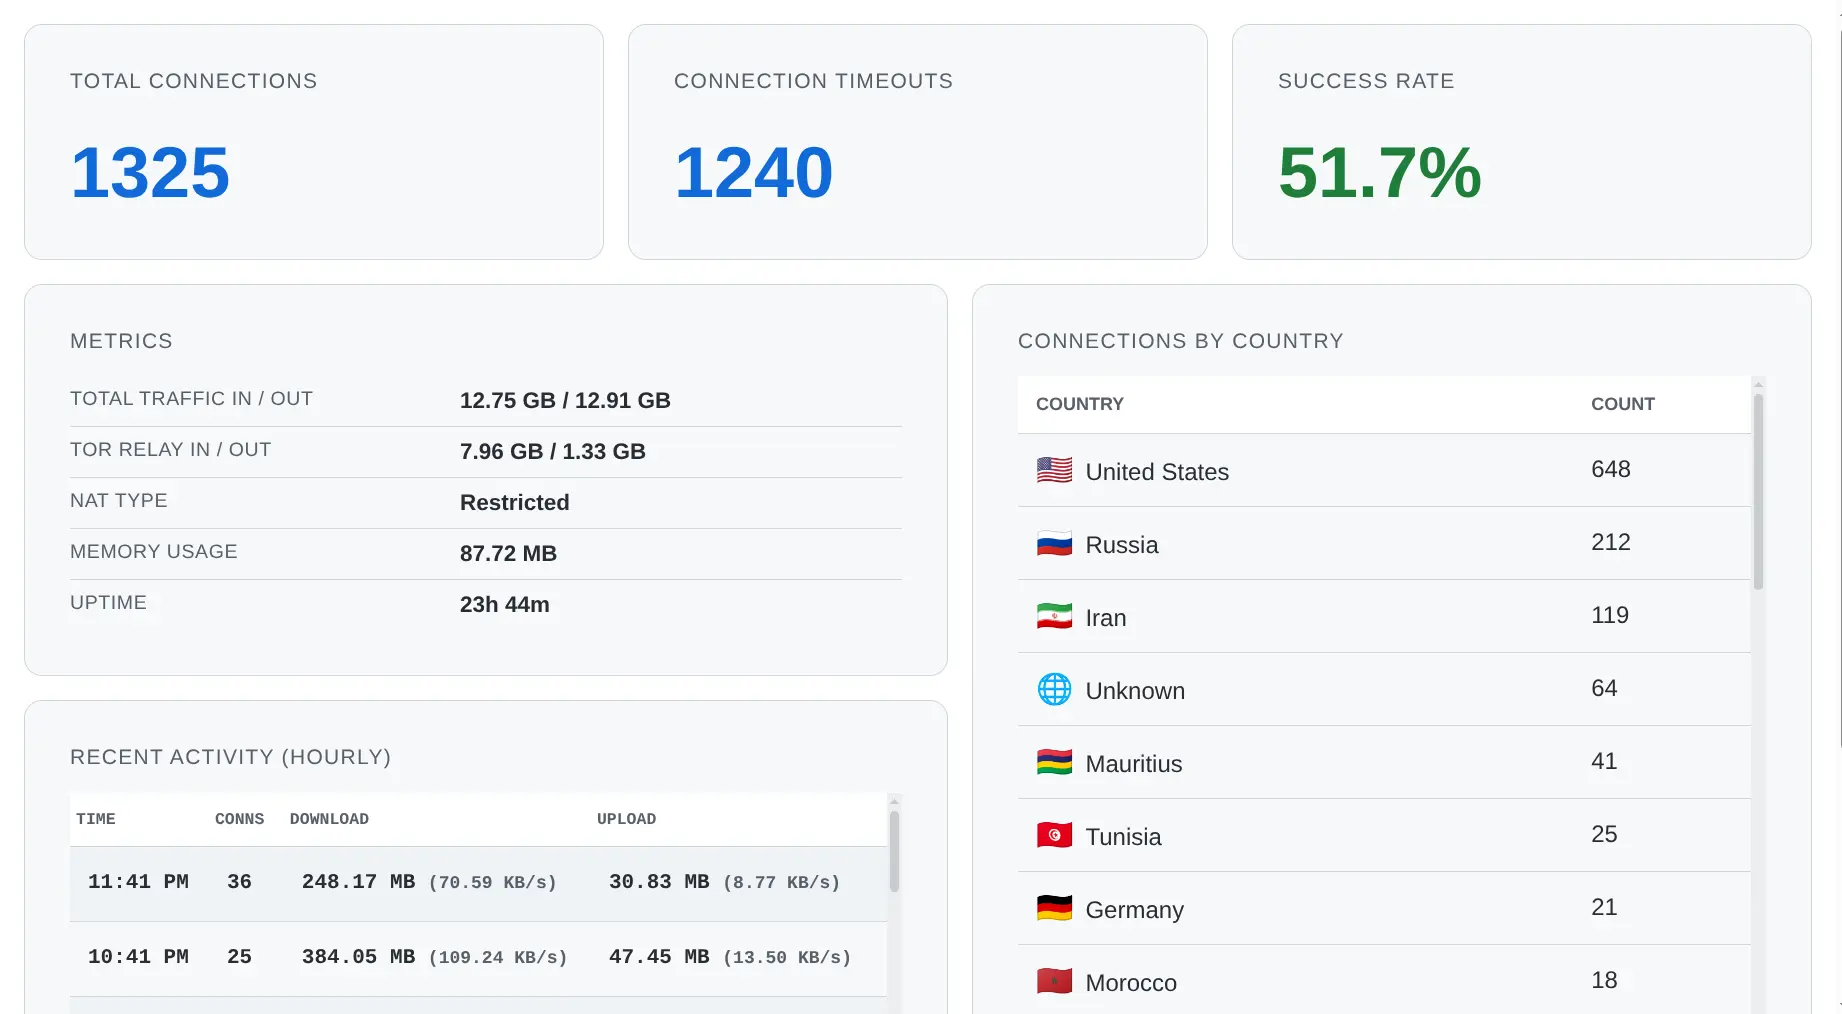The width and height of the screenshot is (1842, 1014).
Task: Click the UPLOAD column header
Action: point(626,819)
